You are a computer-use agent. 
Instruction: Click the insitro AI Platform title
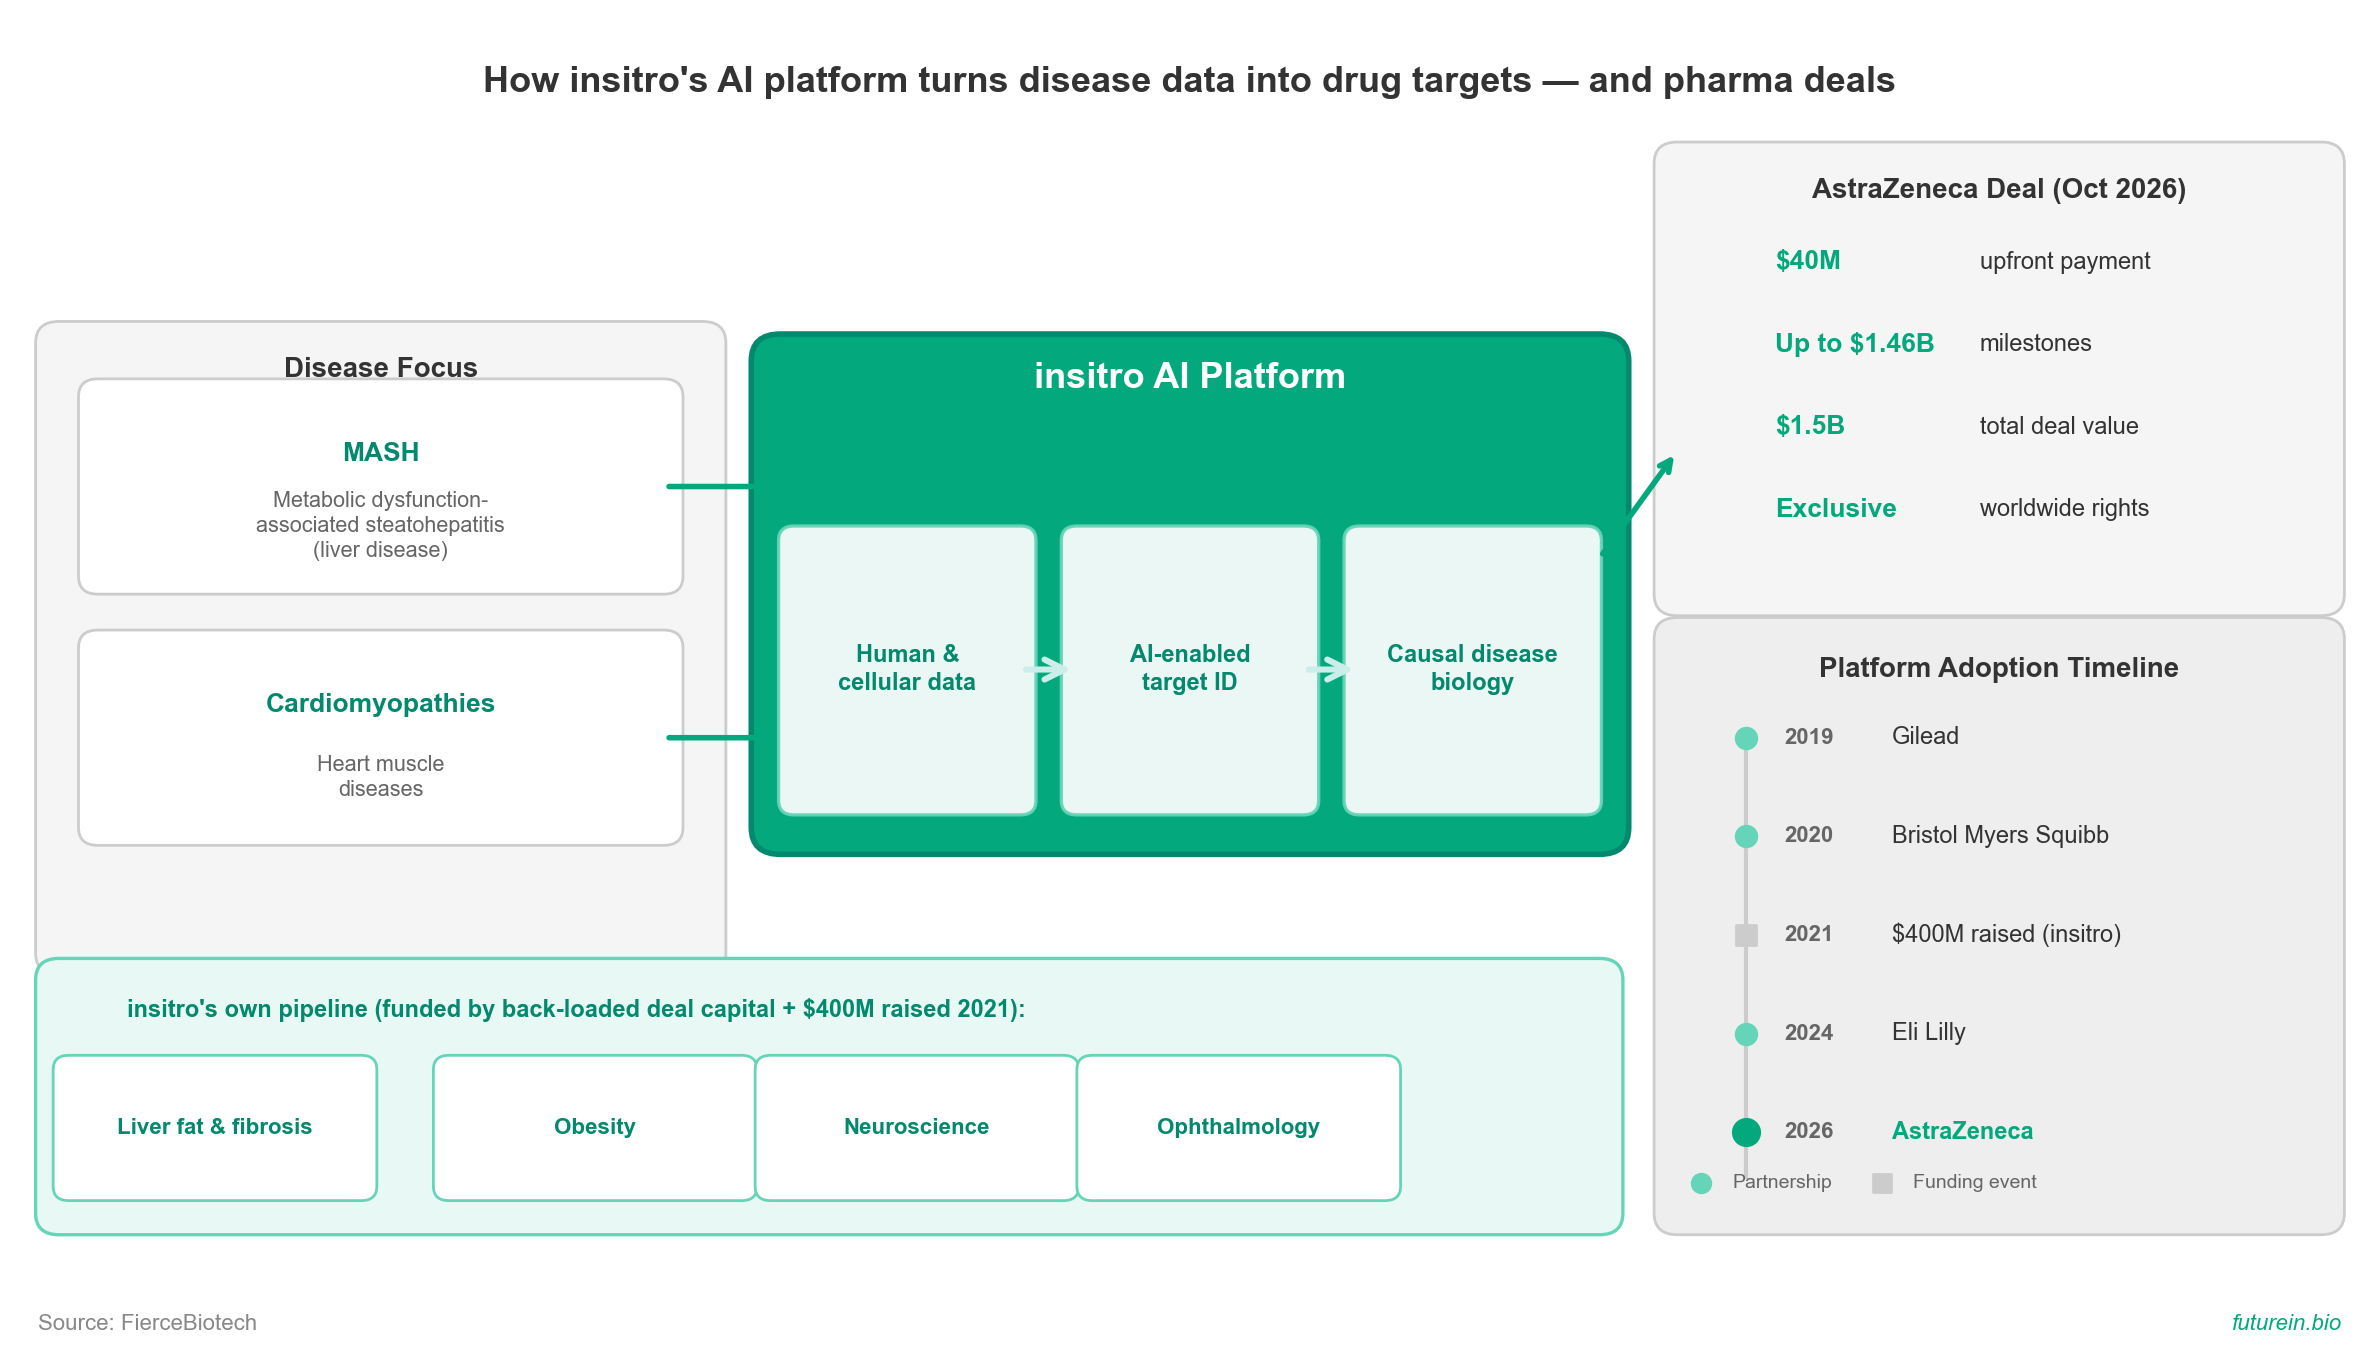1190,376
